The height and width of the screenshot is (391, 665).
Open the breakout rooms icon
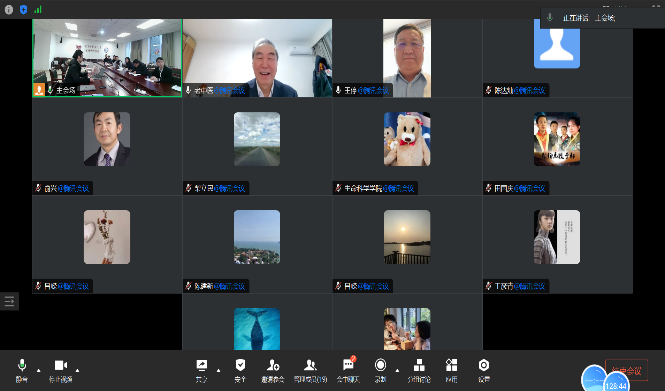[x=419, y=370]
